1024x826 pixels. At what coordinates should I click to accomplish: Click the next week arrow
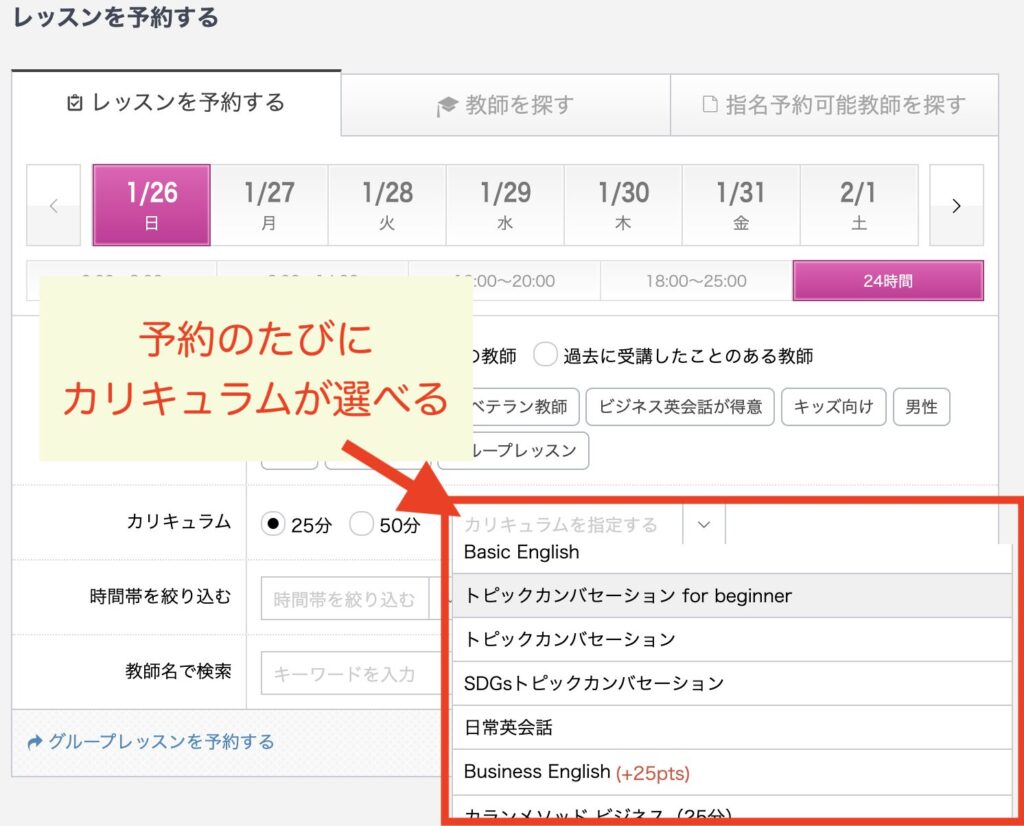[x=956, y=206]
